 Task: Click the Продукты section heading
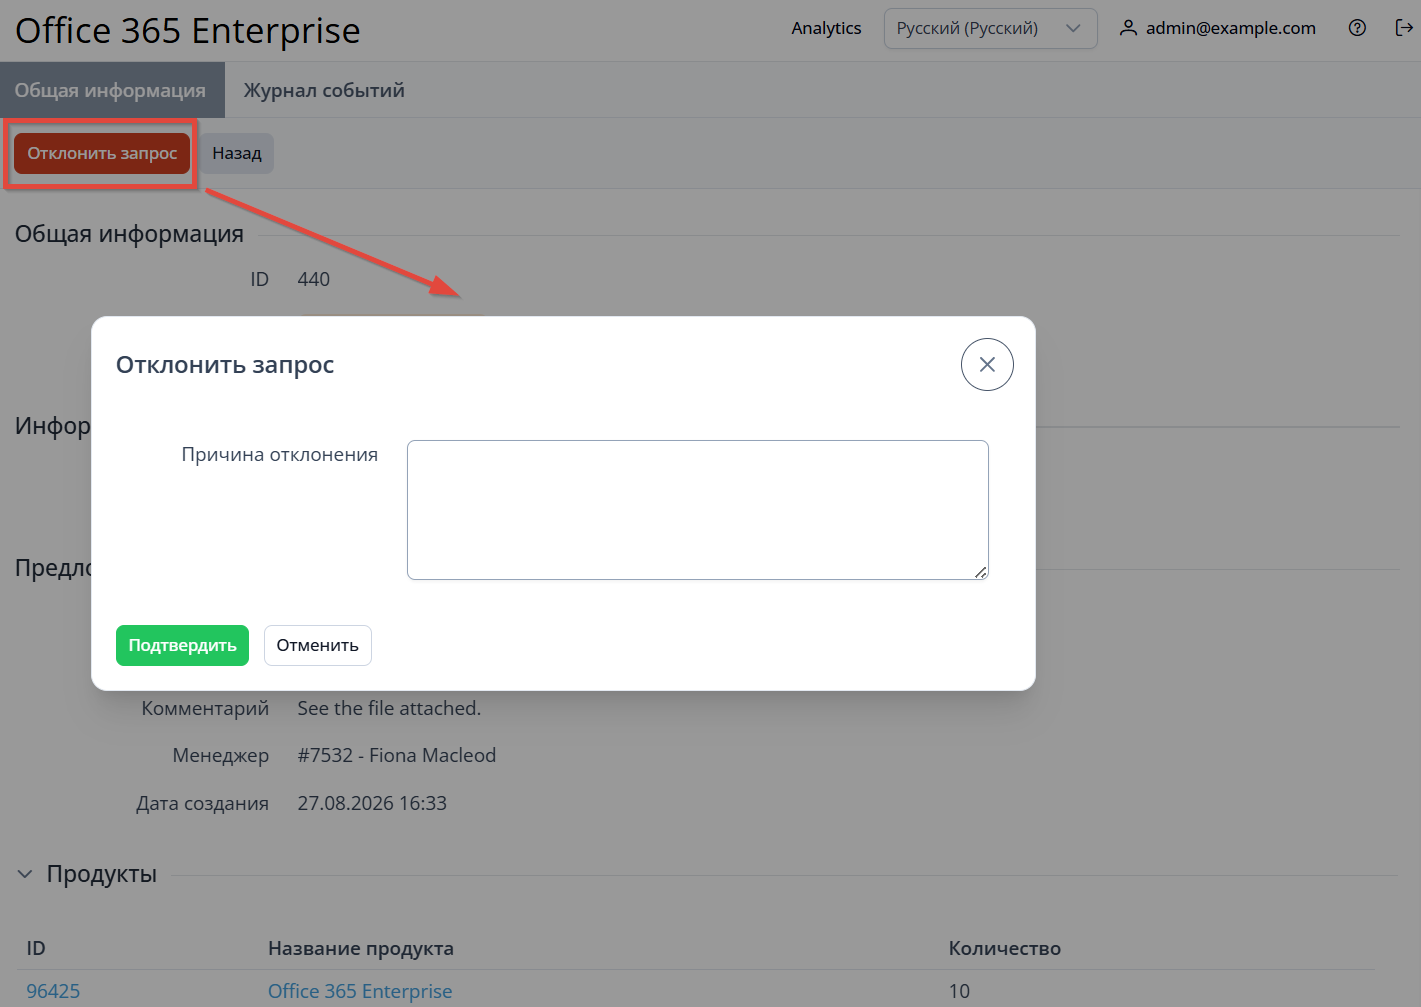[102, 874]
